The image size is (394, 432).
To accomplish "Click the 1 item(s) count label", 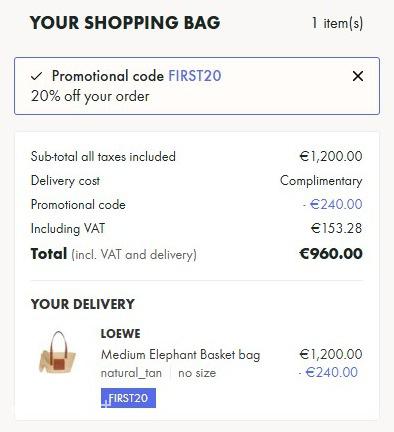I will click(337, 23).
